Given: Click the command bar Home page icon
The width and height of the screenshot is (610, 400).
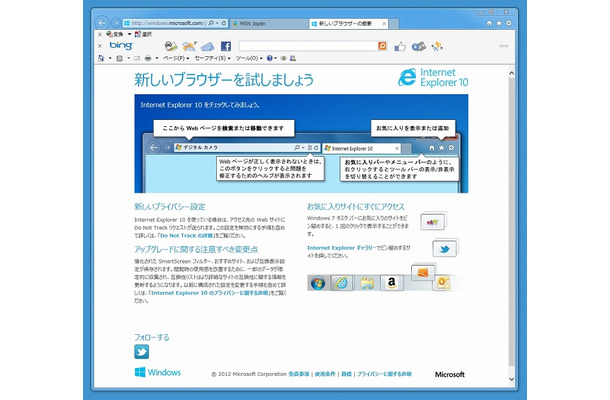Looking at the screenshot, I should [x=101, y=58].
